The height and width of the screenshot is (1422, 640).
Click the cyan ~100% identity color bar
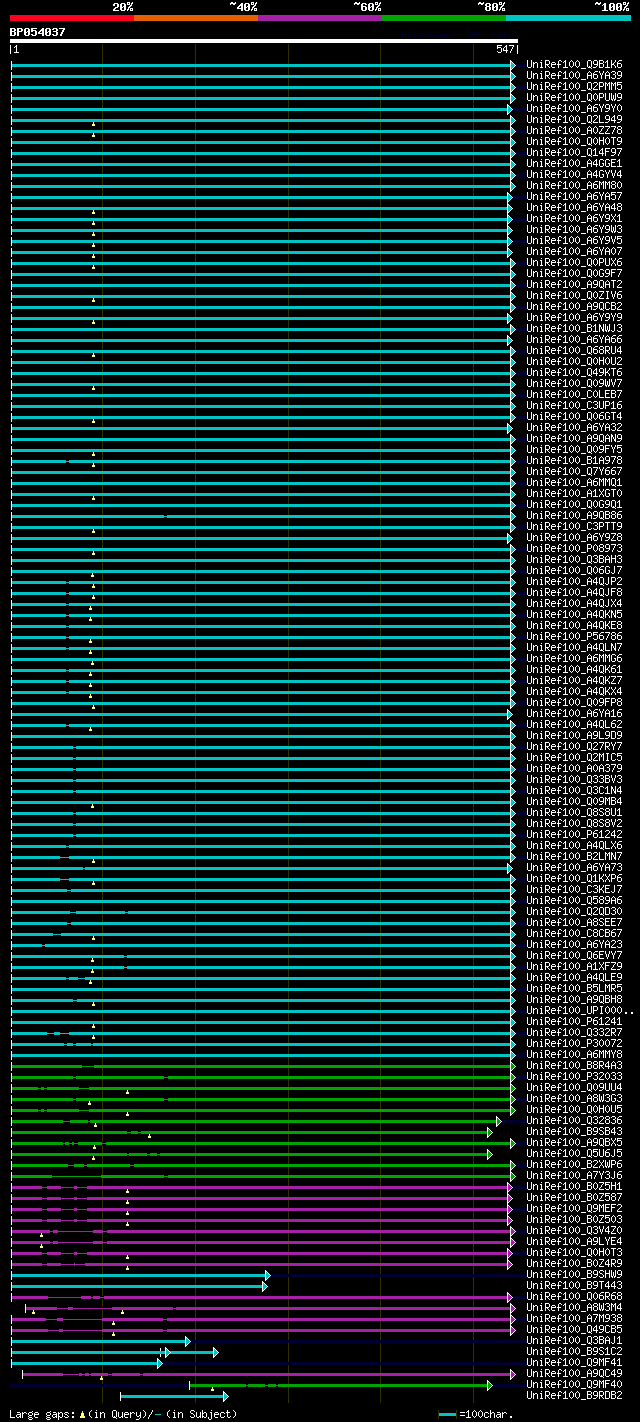coord(568,17)
